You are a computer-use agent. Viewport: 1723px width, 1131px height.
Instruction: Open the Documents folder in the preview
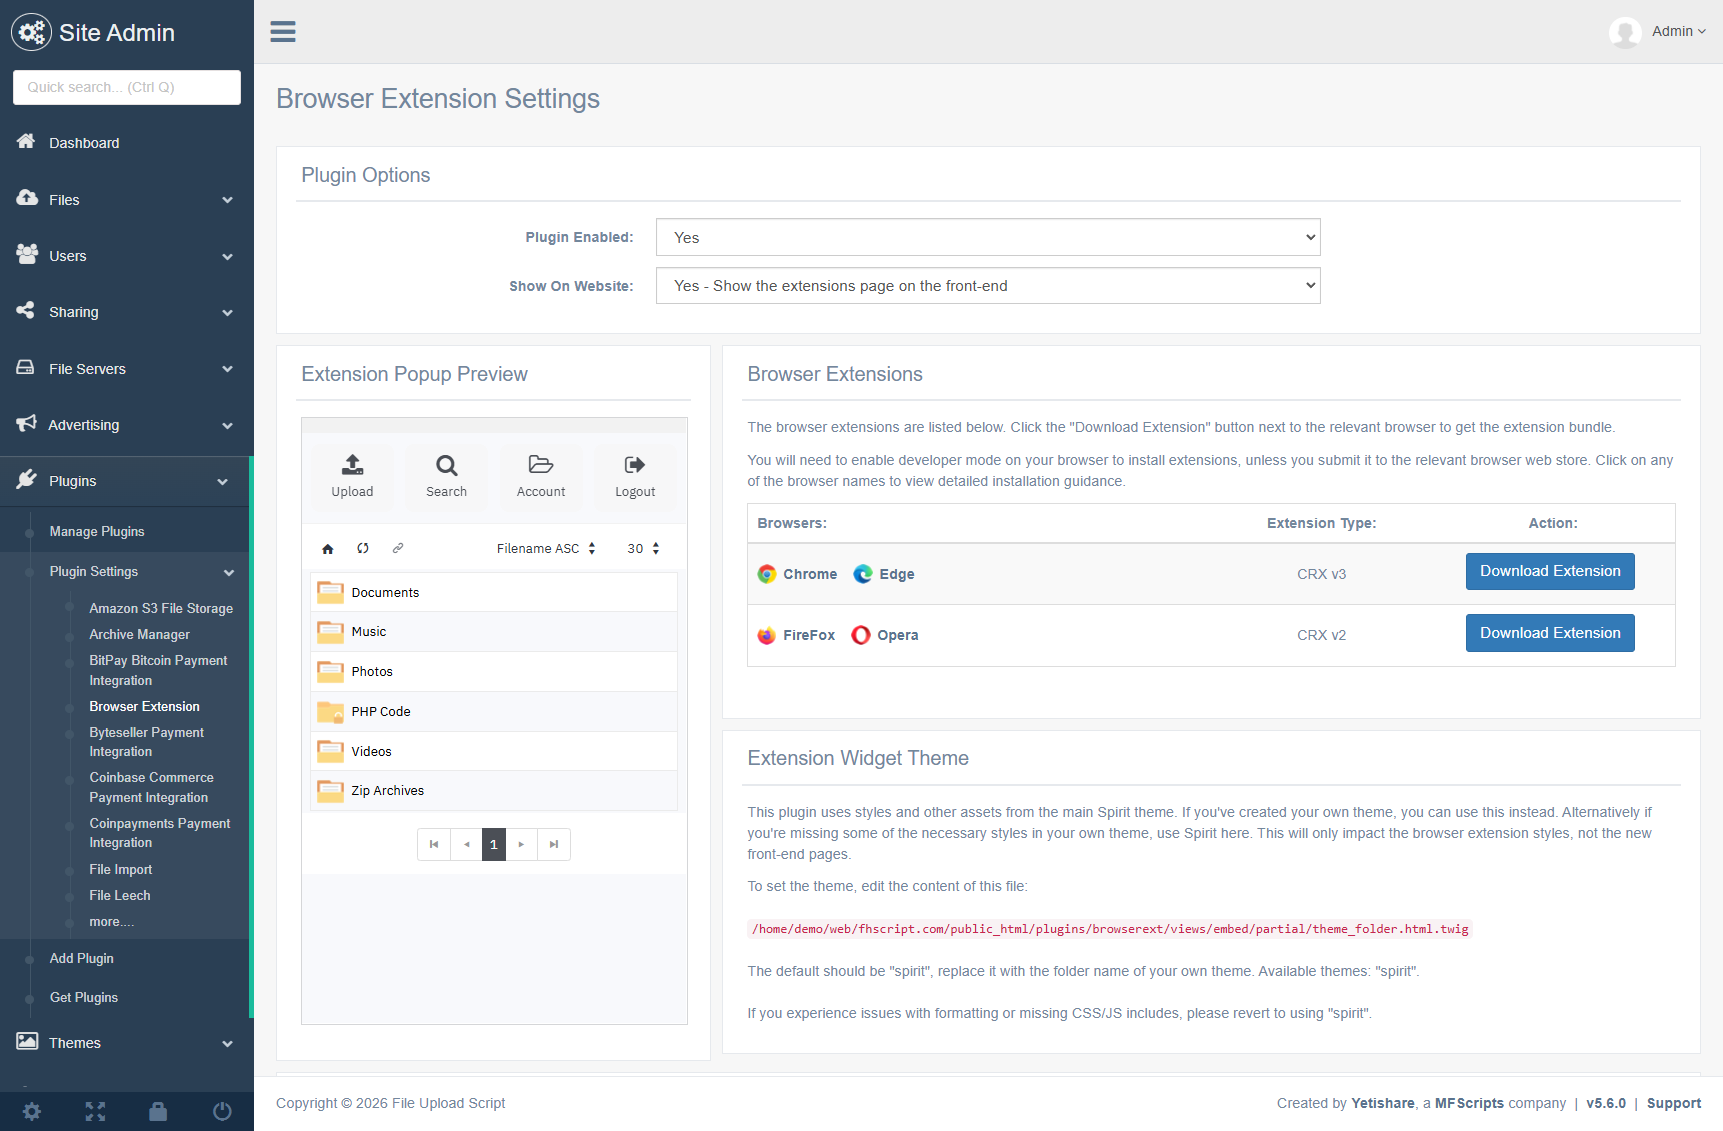(385, 593)
